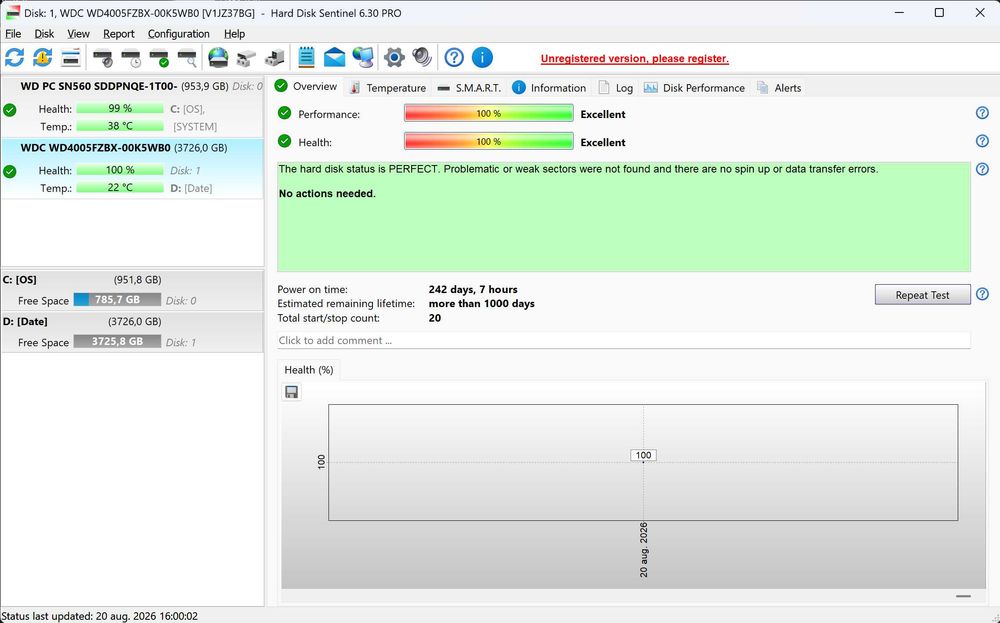Click the disk panel view toolbar icon
The height and width of the screenshot is (623, 1000).
(71, 57)
